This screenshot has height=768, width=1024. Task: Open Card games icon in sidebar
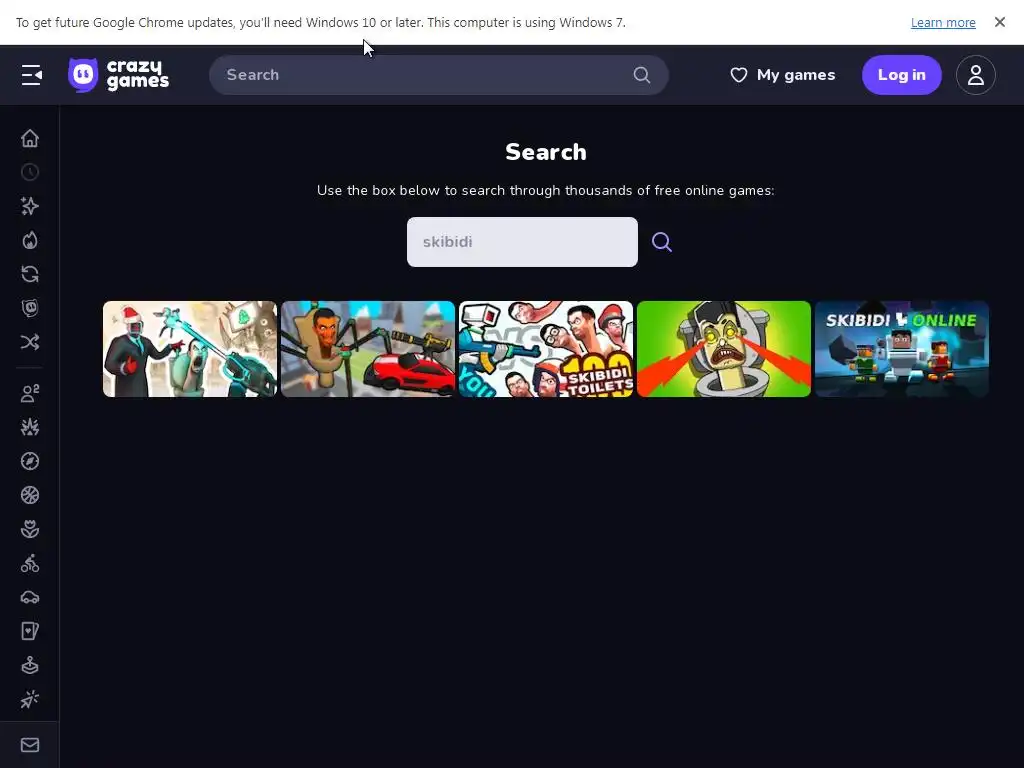click(x=30, y=631)
